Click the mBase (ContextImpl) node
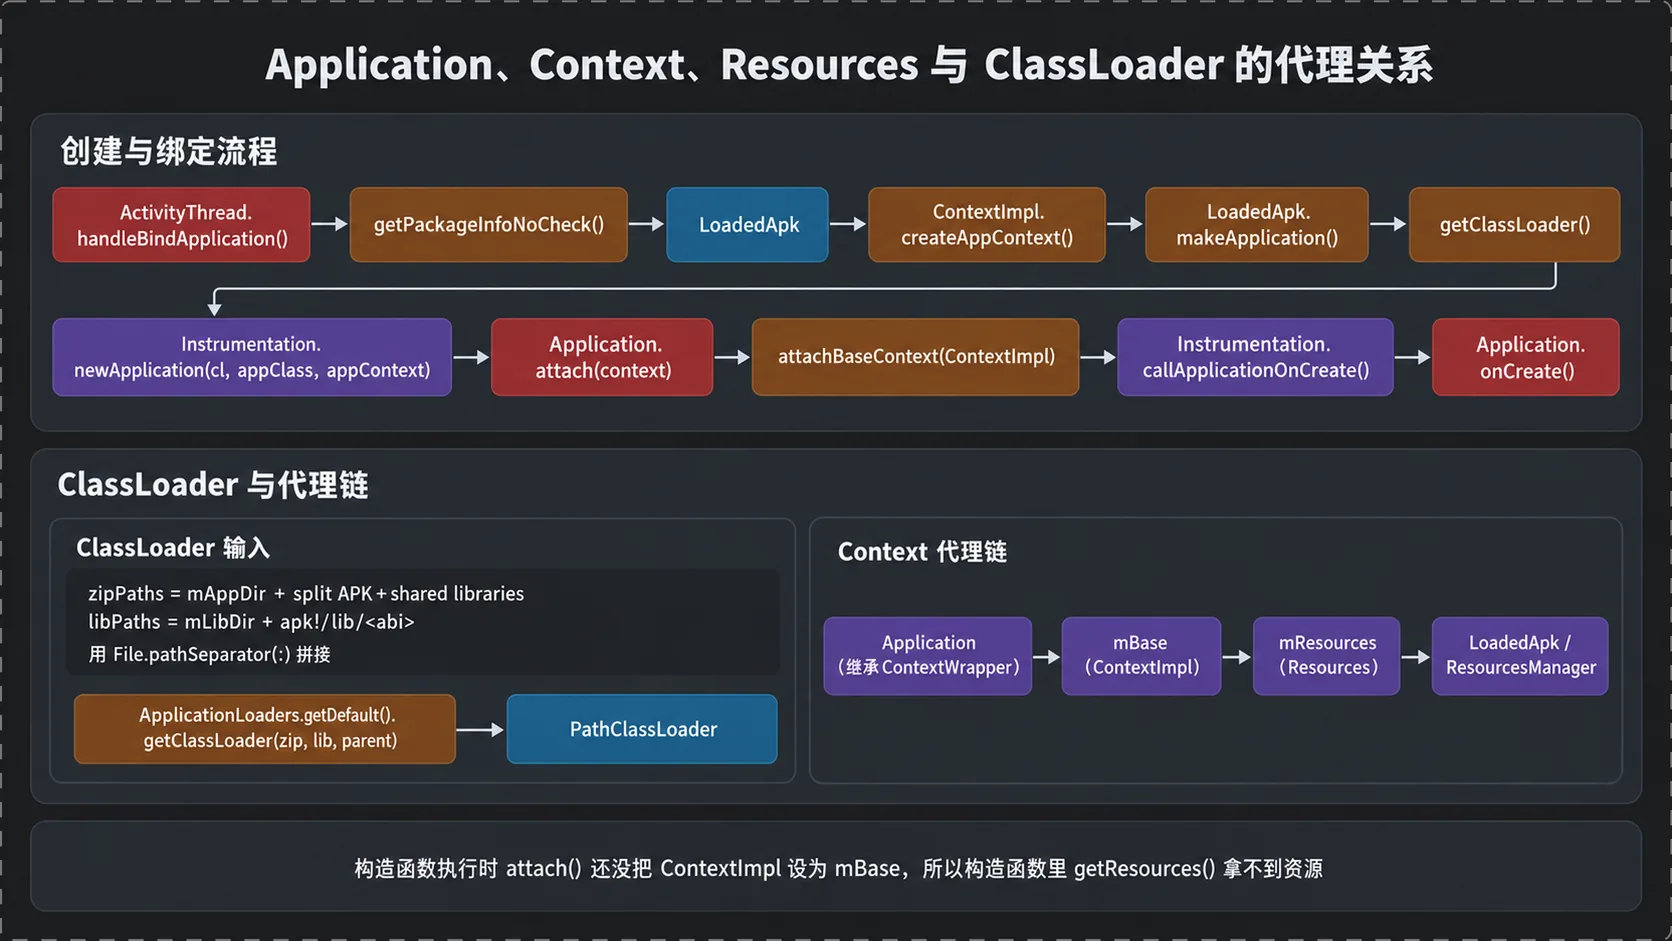The image size is (1672, 941). coord(1141,656)
